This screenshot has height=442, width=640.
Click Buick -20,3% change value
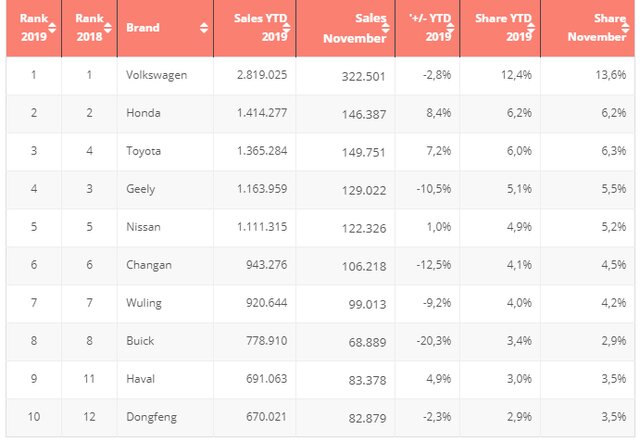click(x=433, y=341)
